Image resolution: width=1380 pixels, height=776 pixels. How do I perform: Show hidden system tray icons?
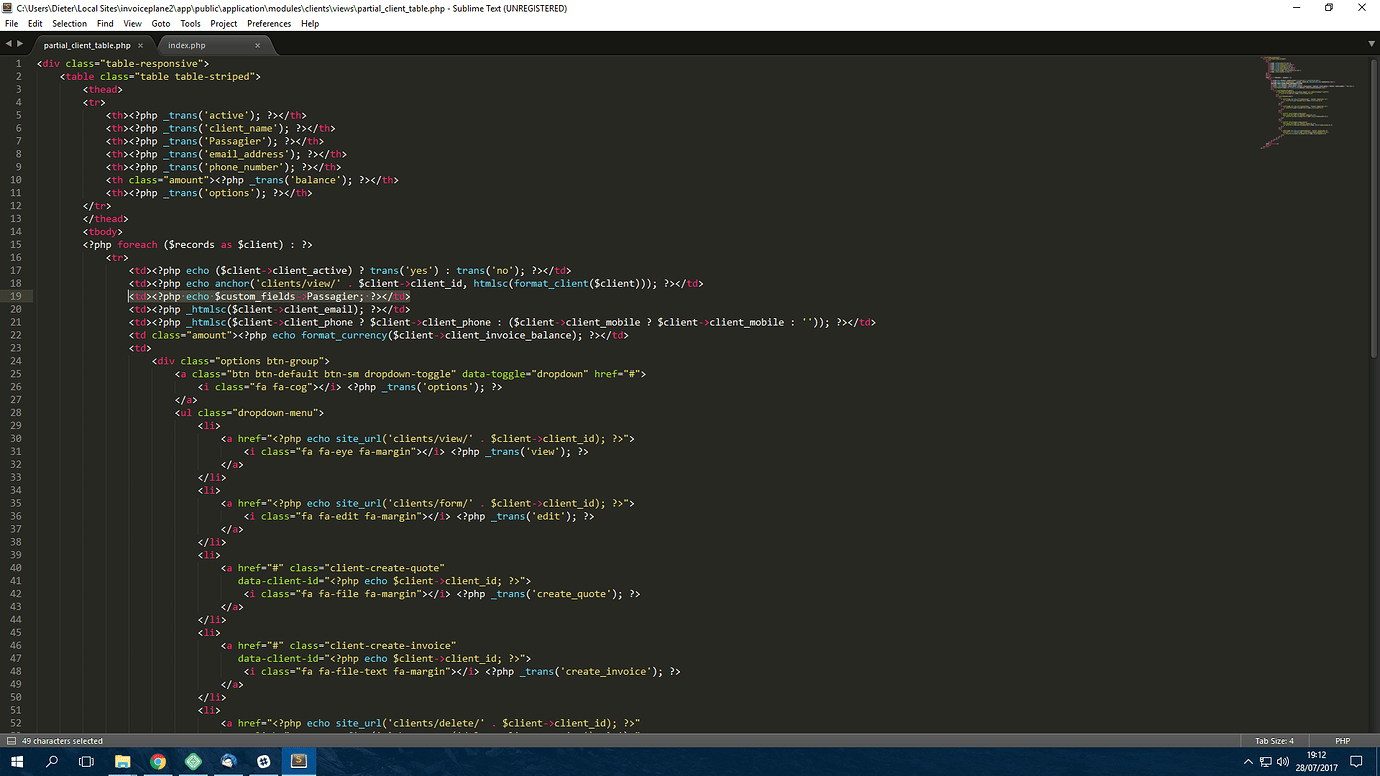click(1247, 762)
